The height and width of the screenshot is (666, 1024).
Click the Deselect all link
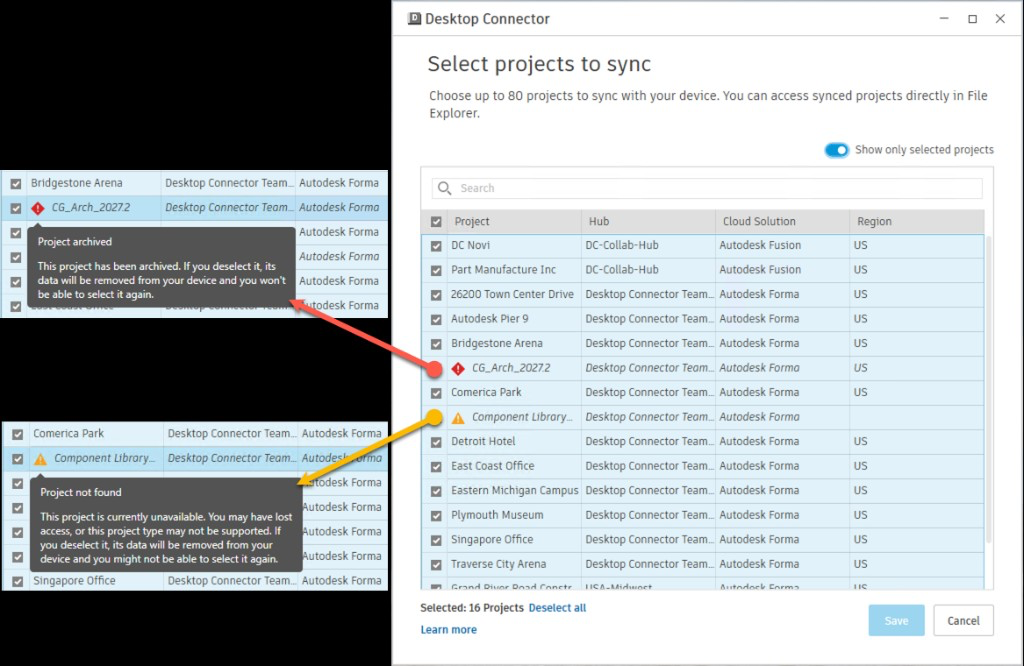pos(557,608)
